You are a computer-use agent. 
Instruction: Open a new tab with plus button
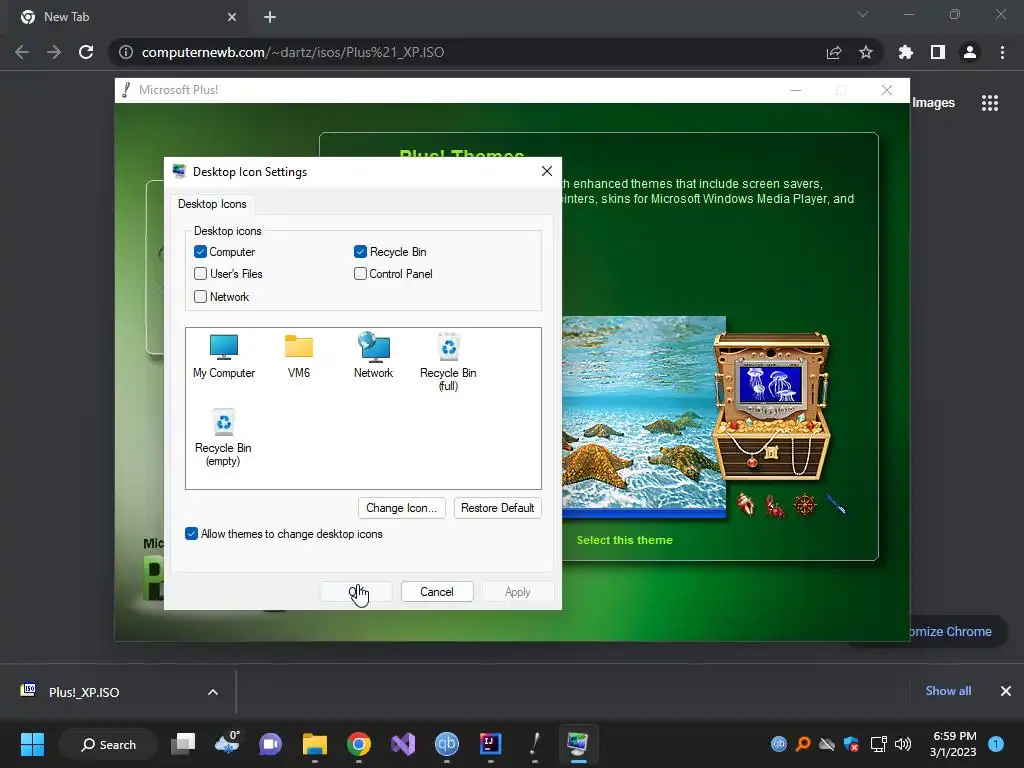pos(270,17)
